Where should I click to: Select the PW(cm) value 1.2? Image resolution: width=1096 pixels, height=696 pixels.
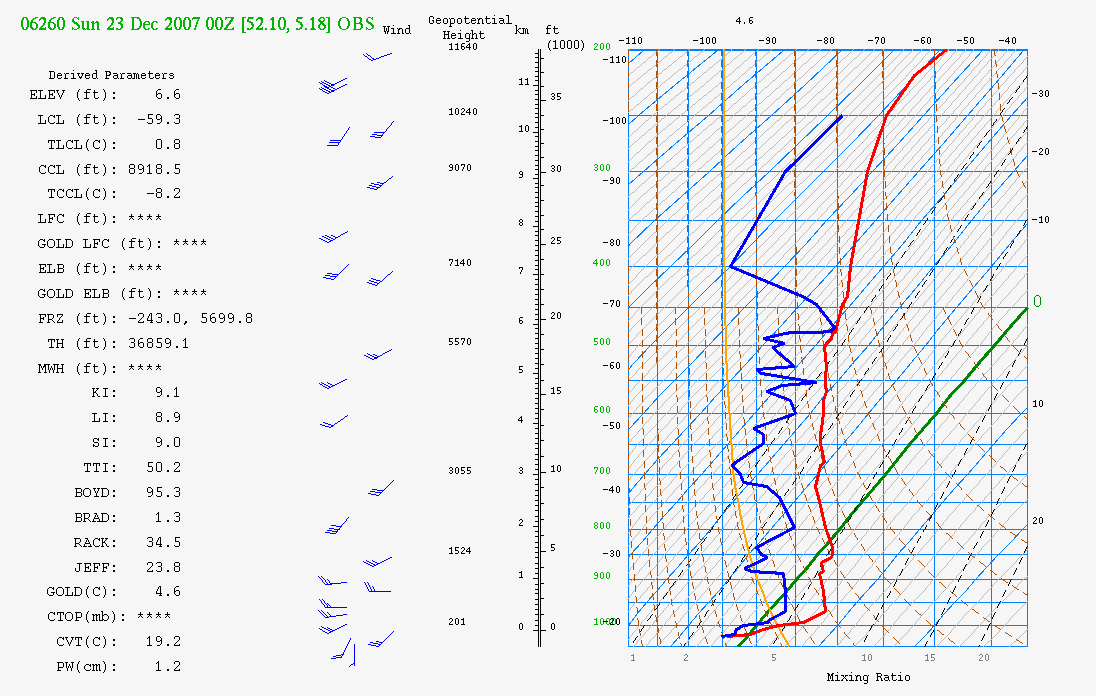(x=168, y=667)
